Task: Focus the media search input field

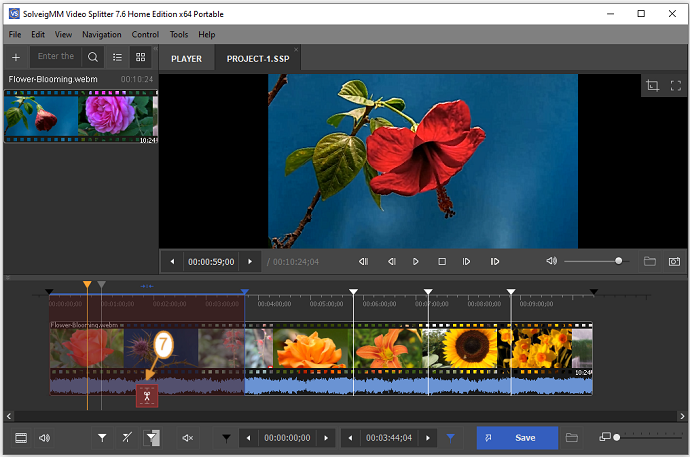Action: pos(56,57)
